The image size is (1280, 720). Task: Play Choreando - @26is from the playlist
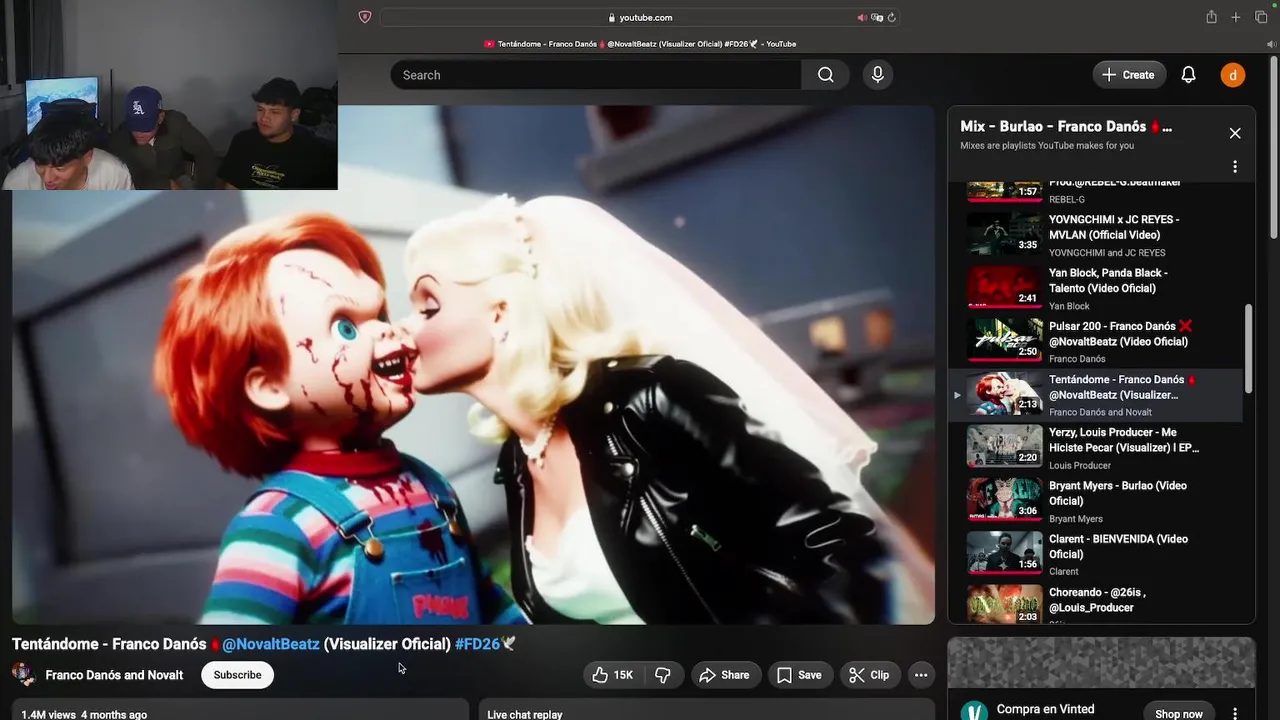pyautogui.click(x=1095, y=603)
